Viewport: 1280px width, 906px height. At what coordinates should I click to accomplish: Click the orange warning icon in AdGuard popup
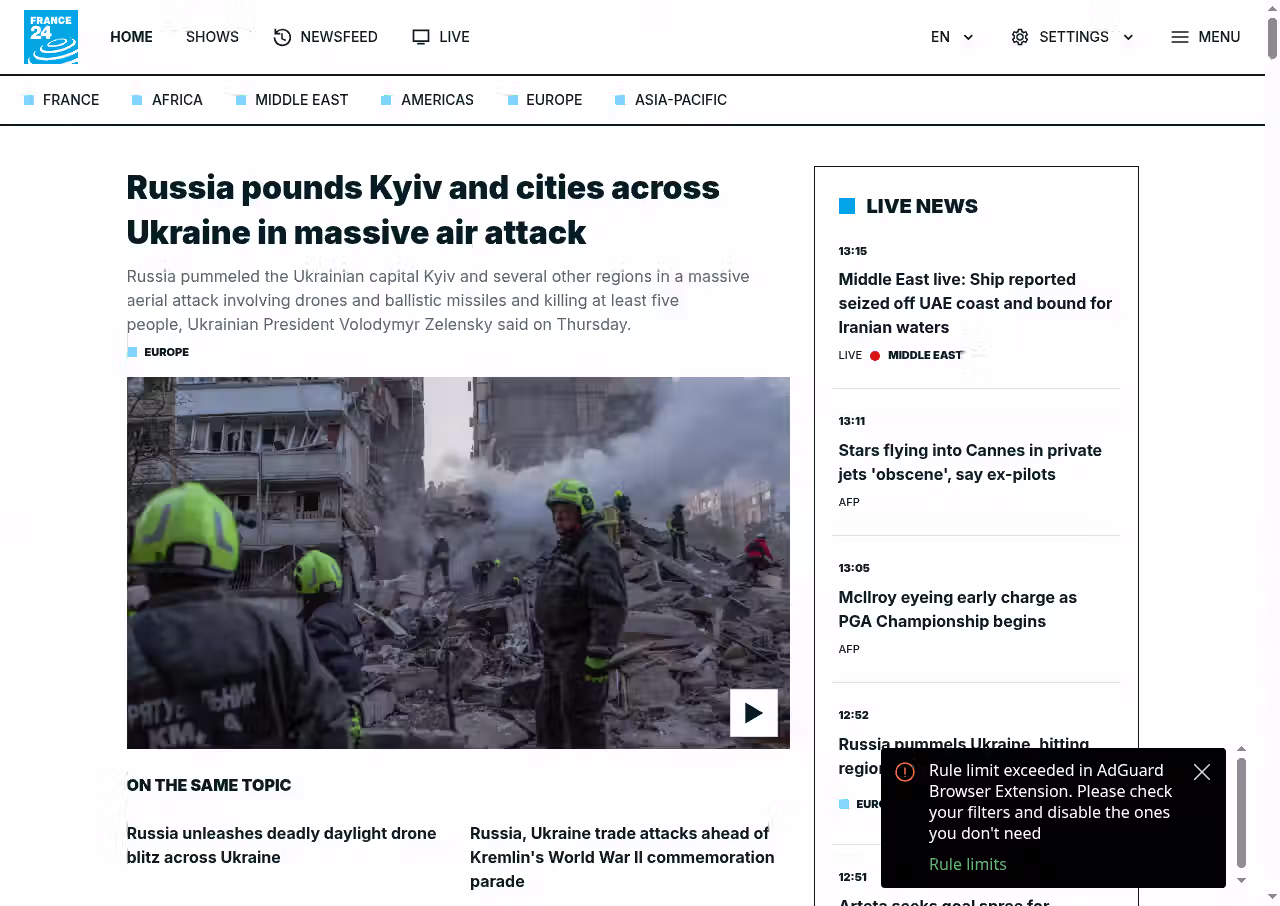pos(905,772)
